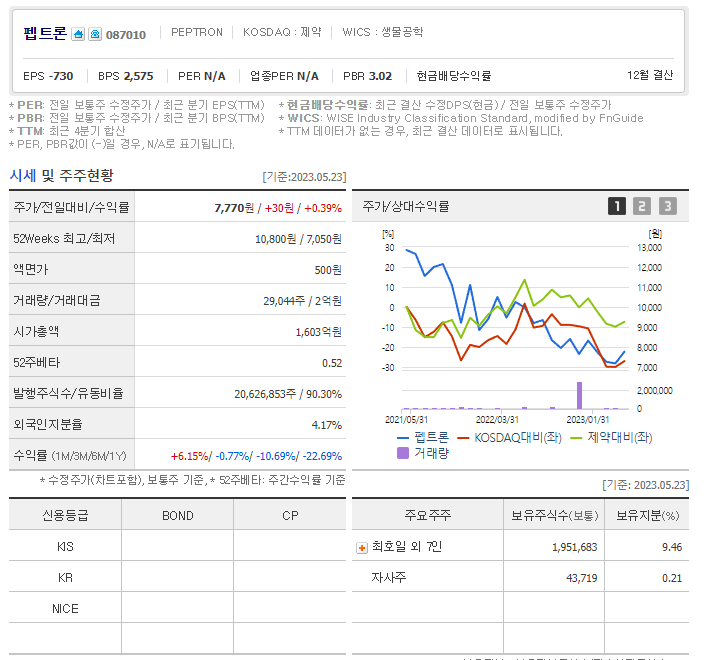Switch to chart tab 1
The height and width of the screenshot is (660, 704).
click(x=617, y=206)
